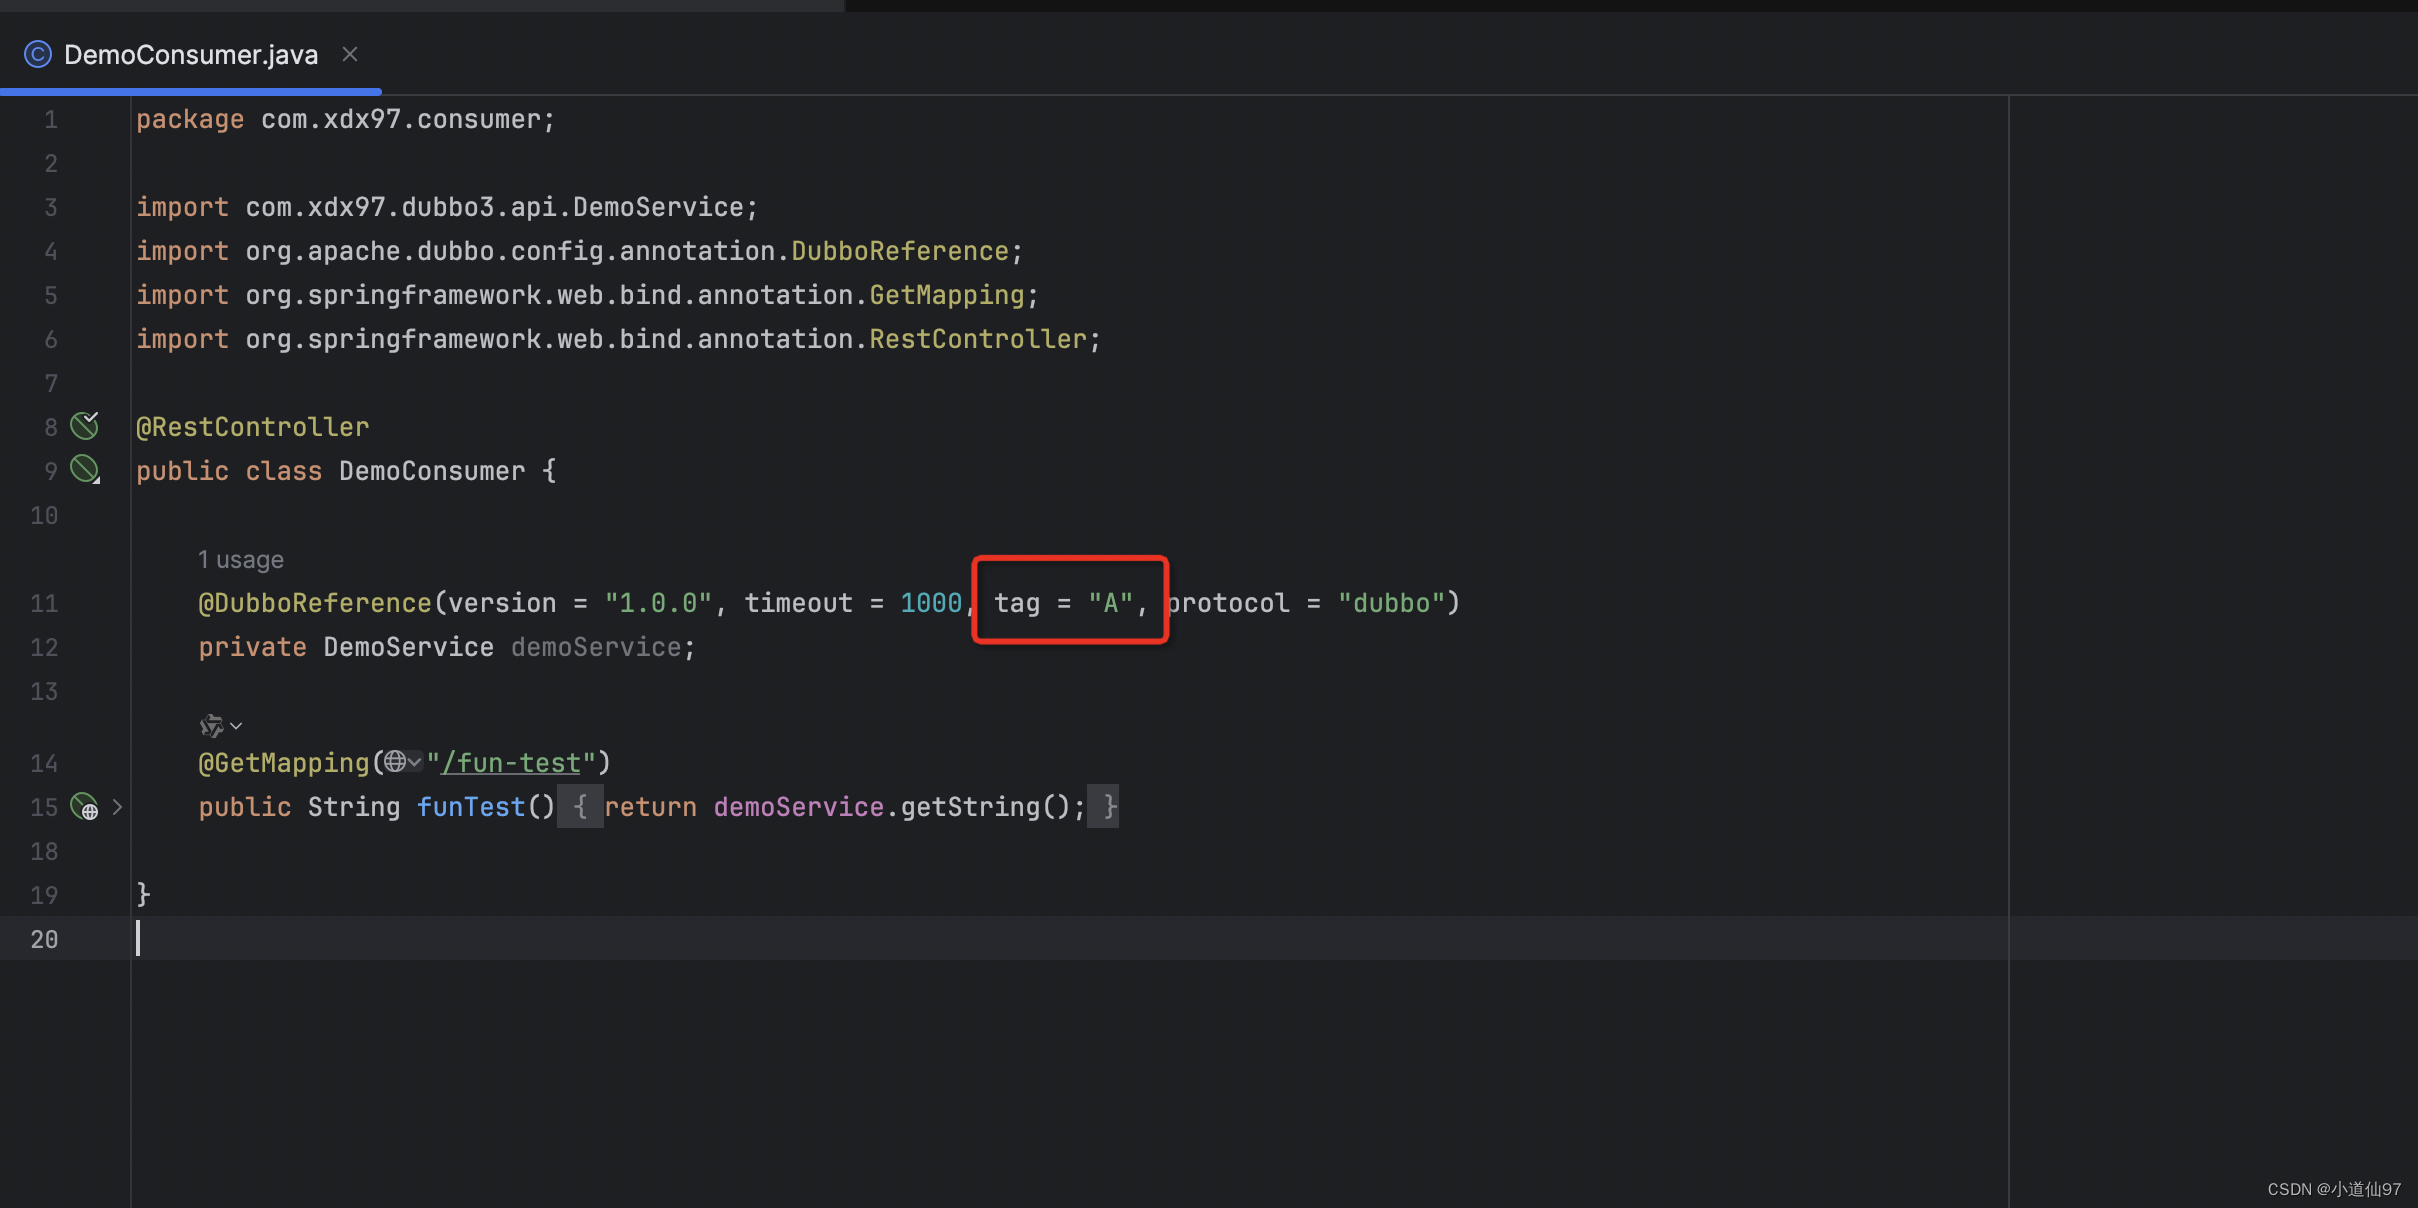Click the protocol value "dubbo"
2418x1208 pixels.
(x=1392, y=603)
